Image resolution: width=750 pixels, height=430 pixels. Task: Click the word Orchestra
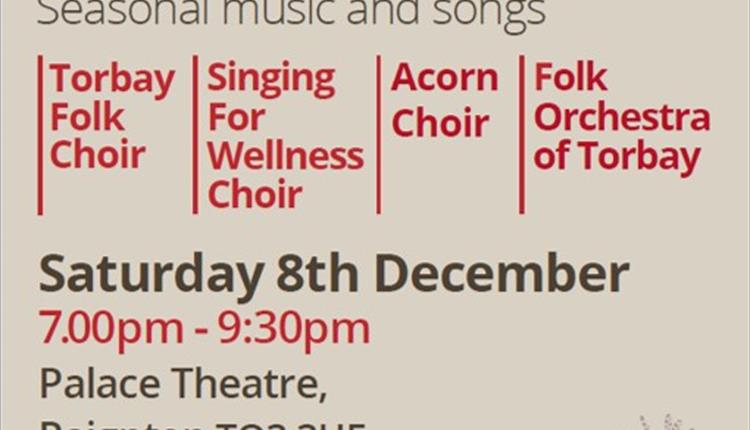pos(622,117)
